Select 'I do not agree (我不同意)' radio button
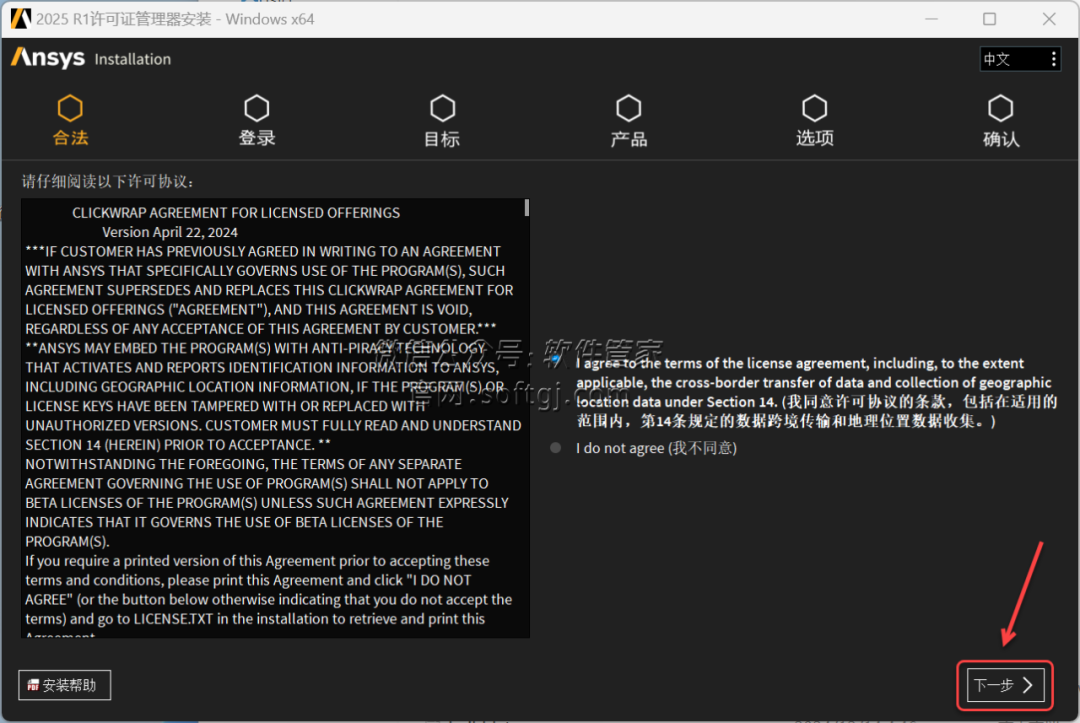 555,448
